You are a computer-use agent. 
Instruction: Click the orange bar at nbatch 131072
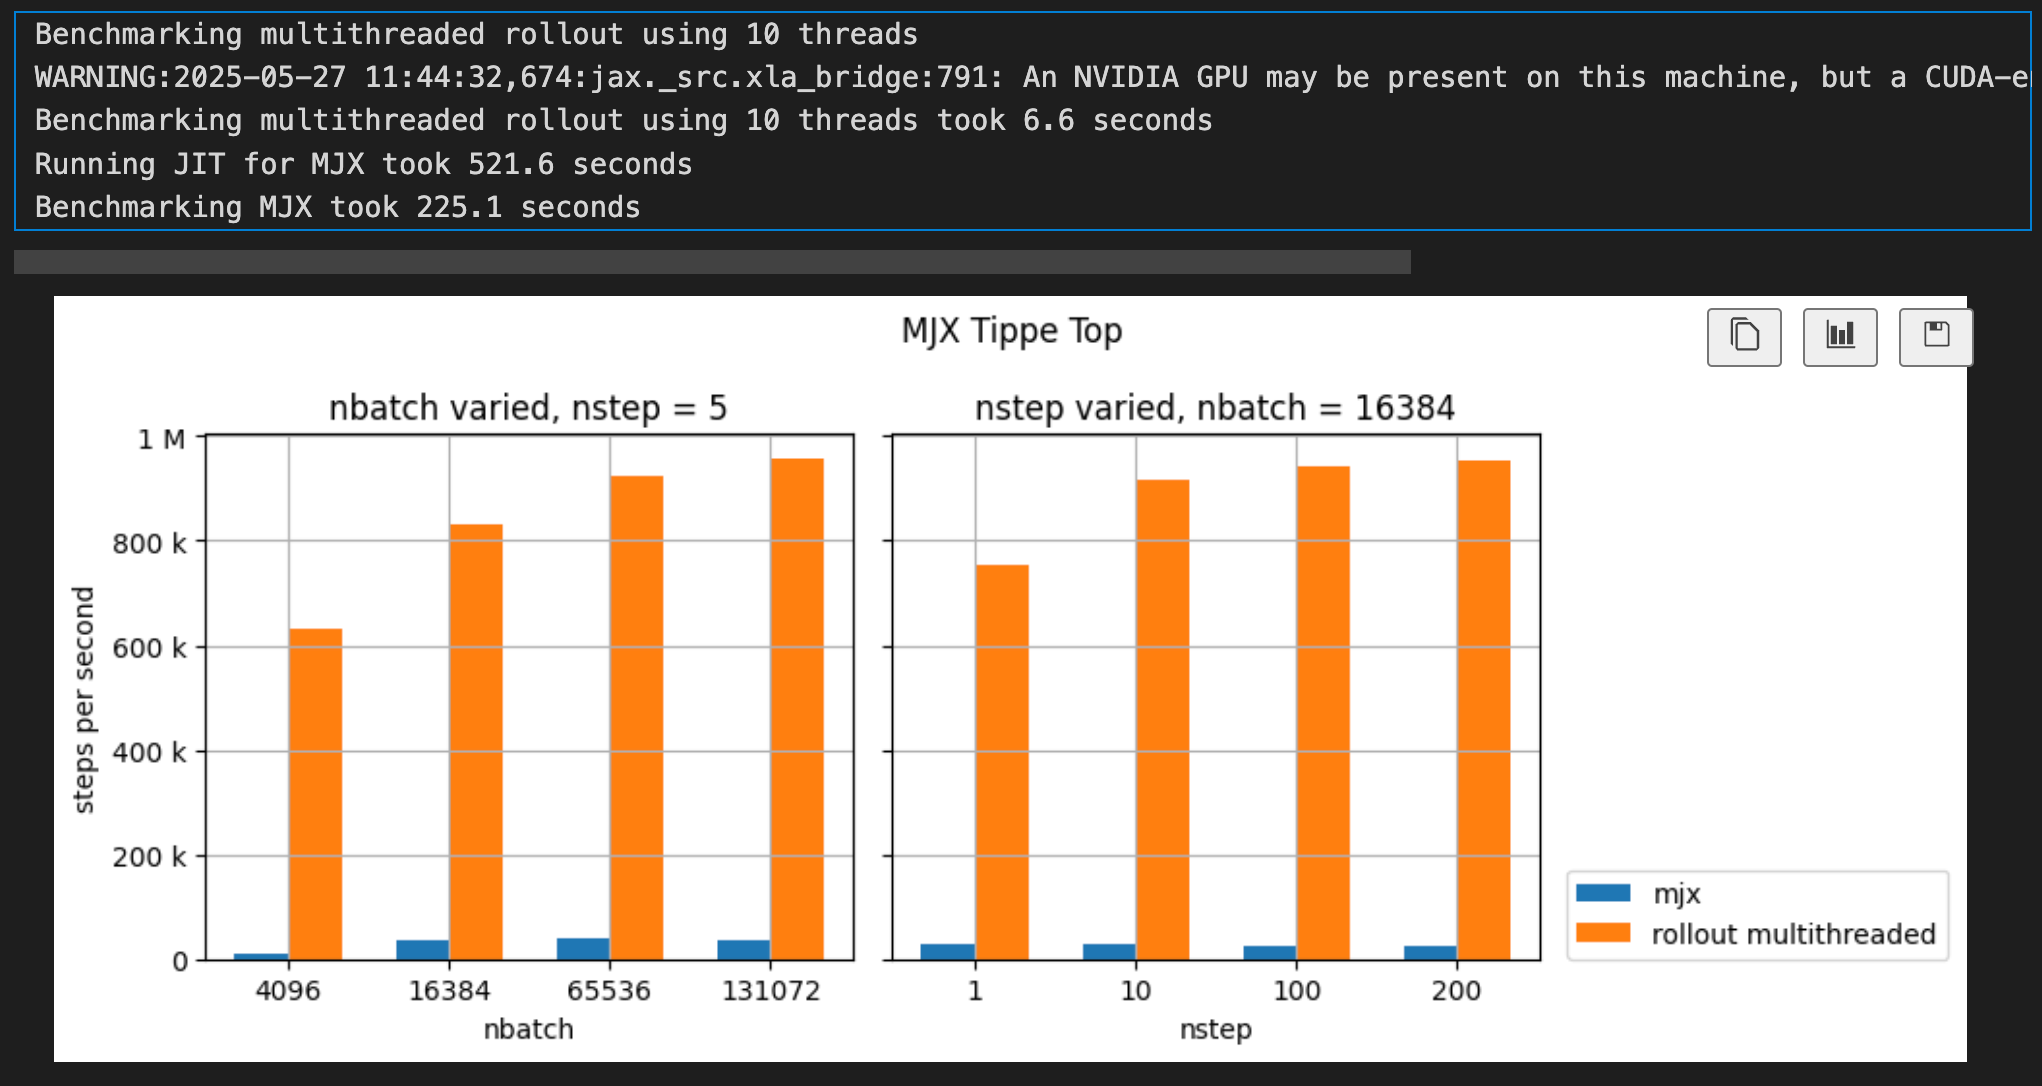click(x=797, y=710)
